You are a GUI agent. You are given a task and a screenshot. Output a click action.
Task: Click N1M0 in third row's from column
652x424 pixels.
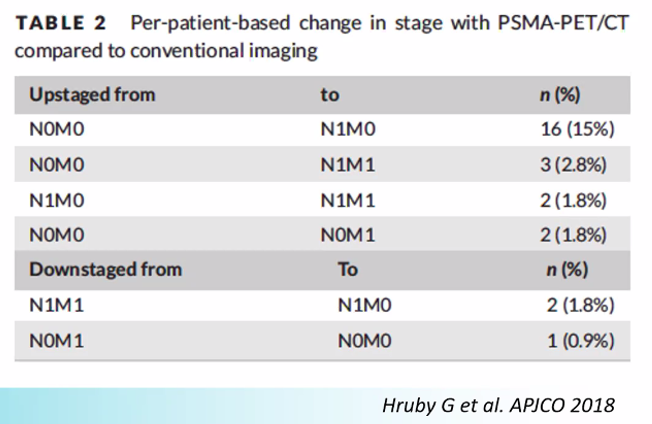pos(57,200)
